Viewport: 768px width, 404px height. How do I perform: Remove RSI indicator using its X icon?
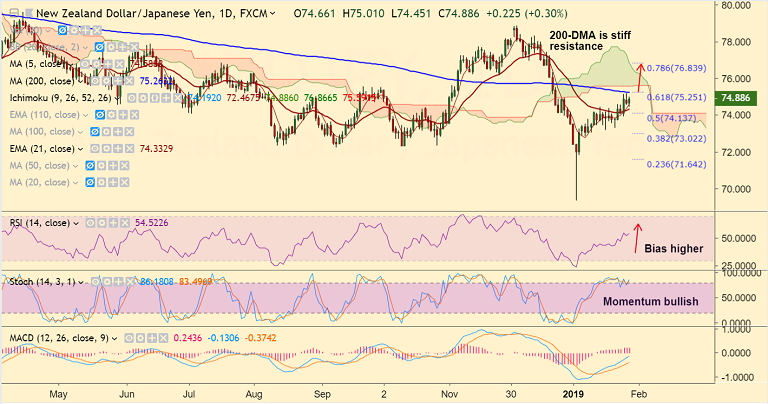click(x=124, y=223)
